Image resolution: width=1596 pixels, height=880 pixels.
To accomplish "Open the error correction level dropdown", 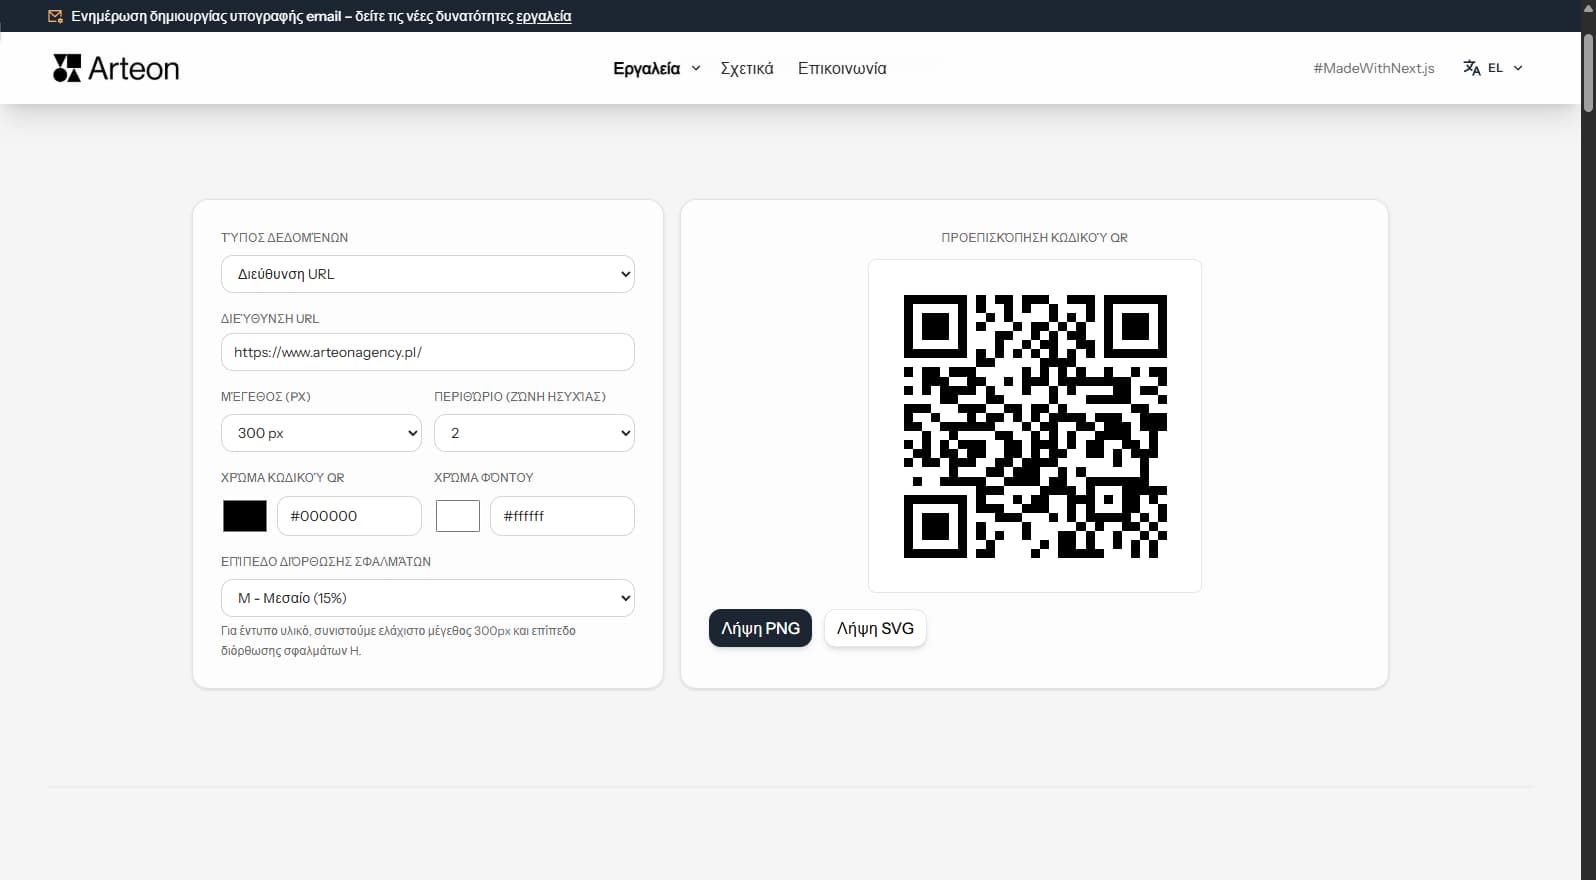I will tap(428, 598).
